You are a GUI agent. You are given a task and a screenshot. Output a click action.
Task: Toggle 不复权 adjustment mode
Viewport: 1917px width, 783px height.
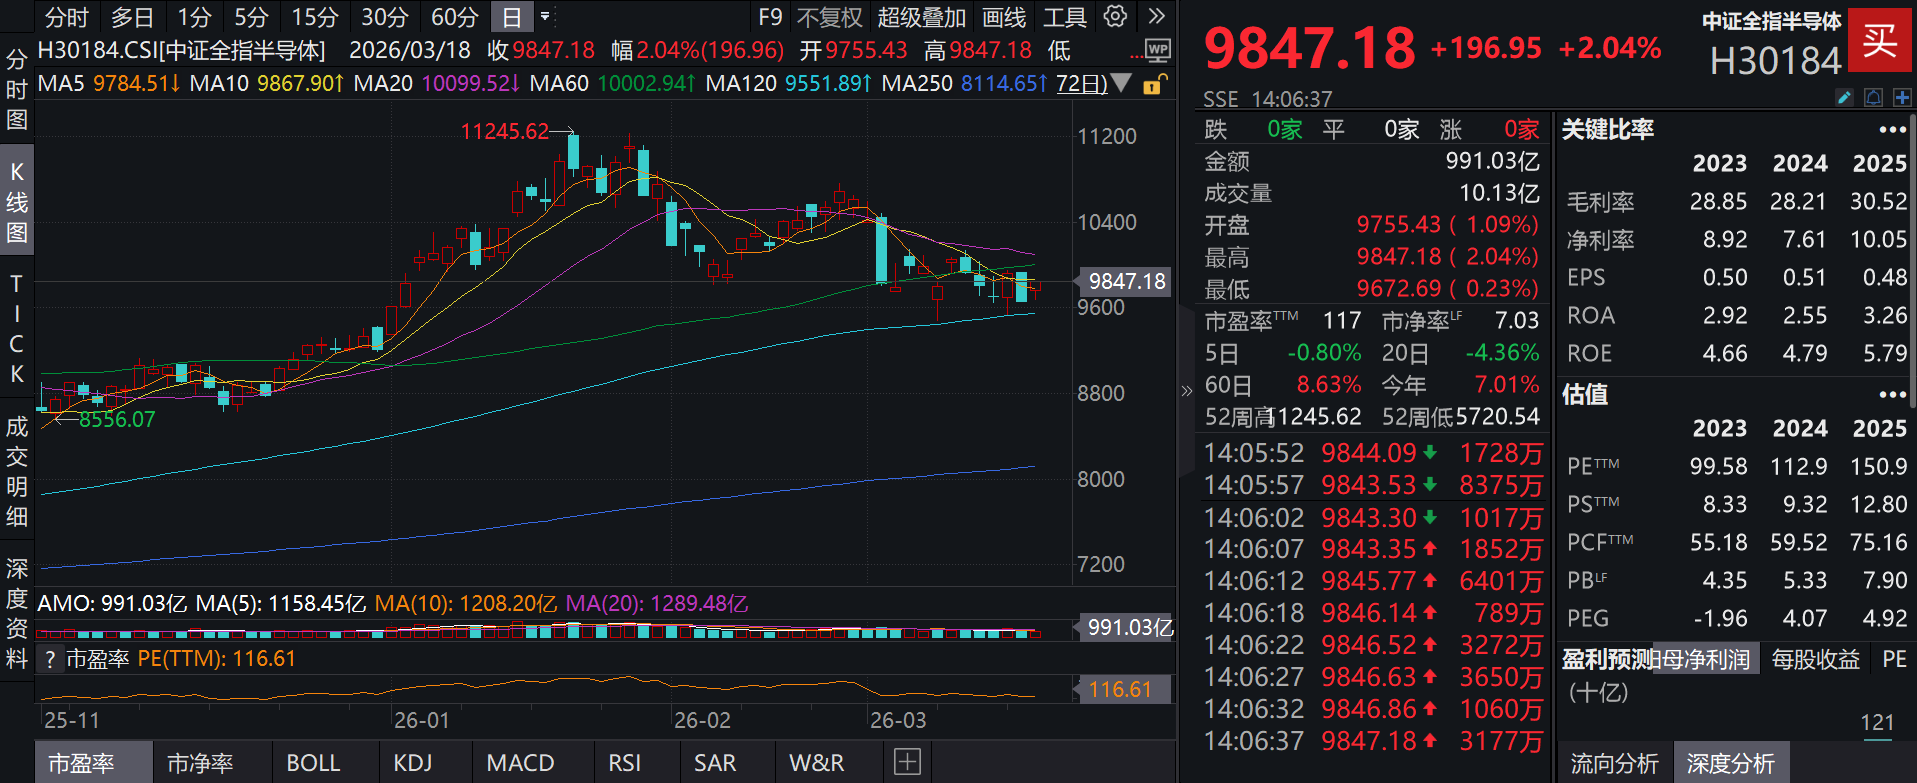coord(829,17)
